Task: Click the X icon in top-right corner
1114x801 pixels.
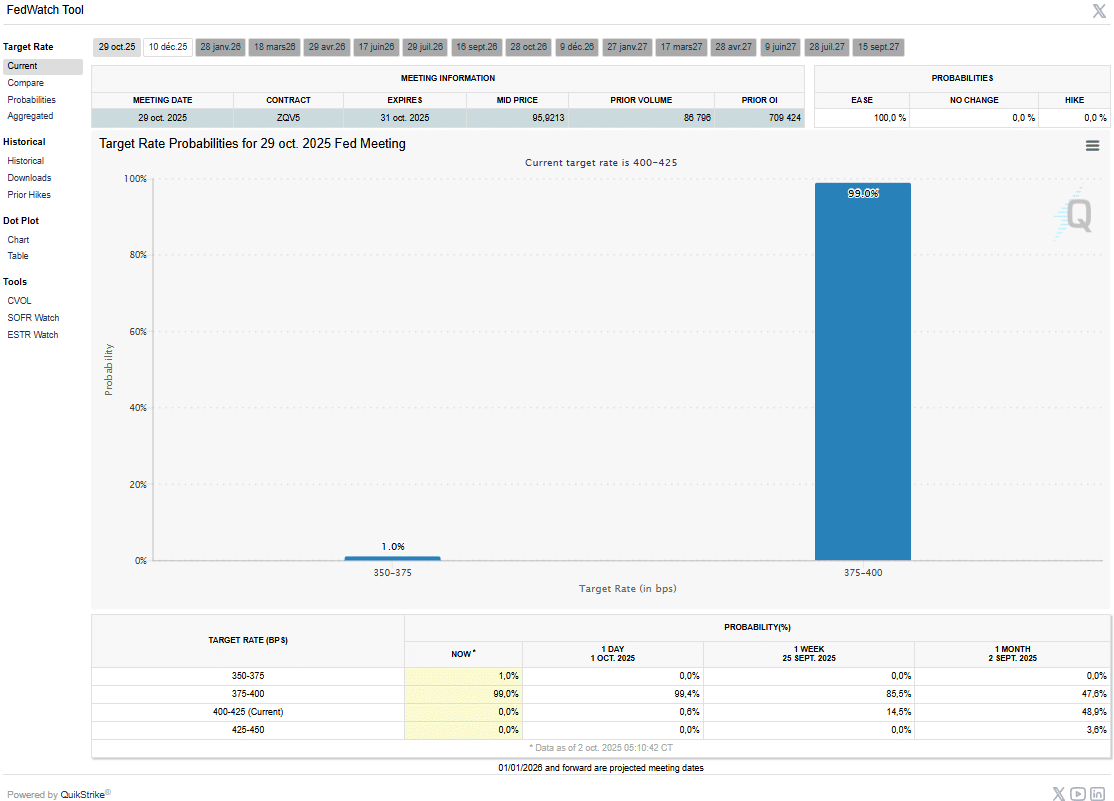Action: click(1098, 11)
